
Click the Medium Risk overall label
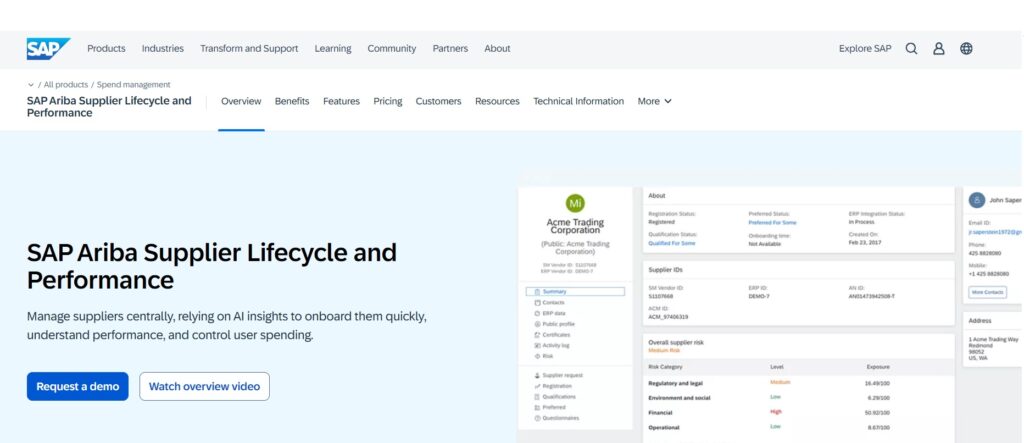664,351
